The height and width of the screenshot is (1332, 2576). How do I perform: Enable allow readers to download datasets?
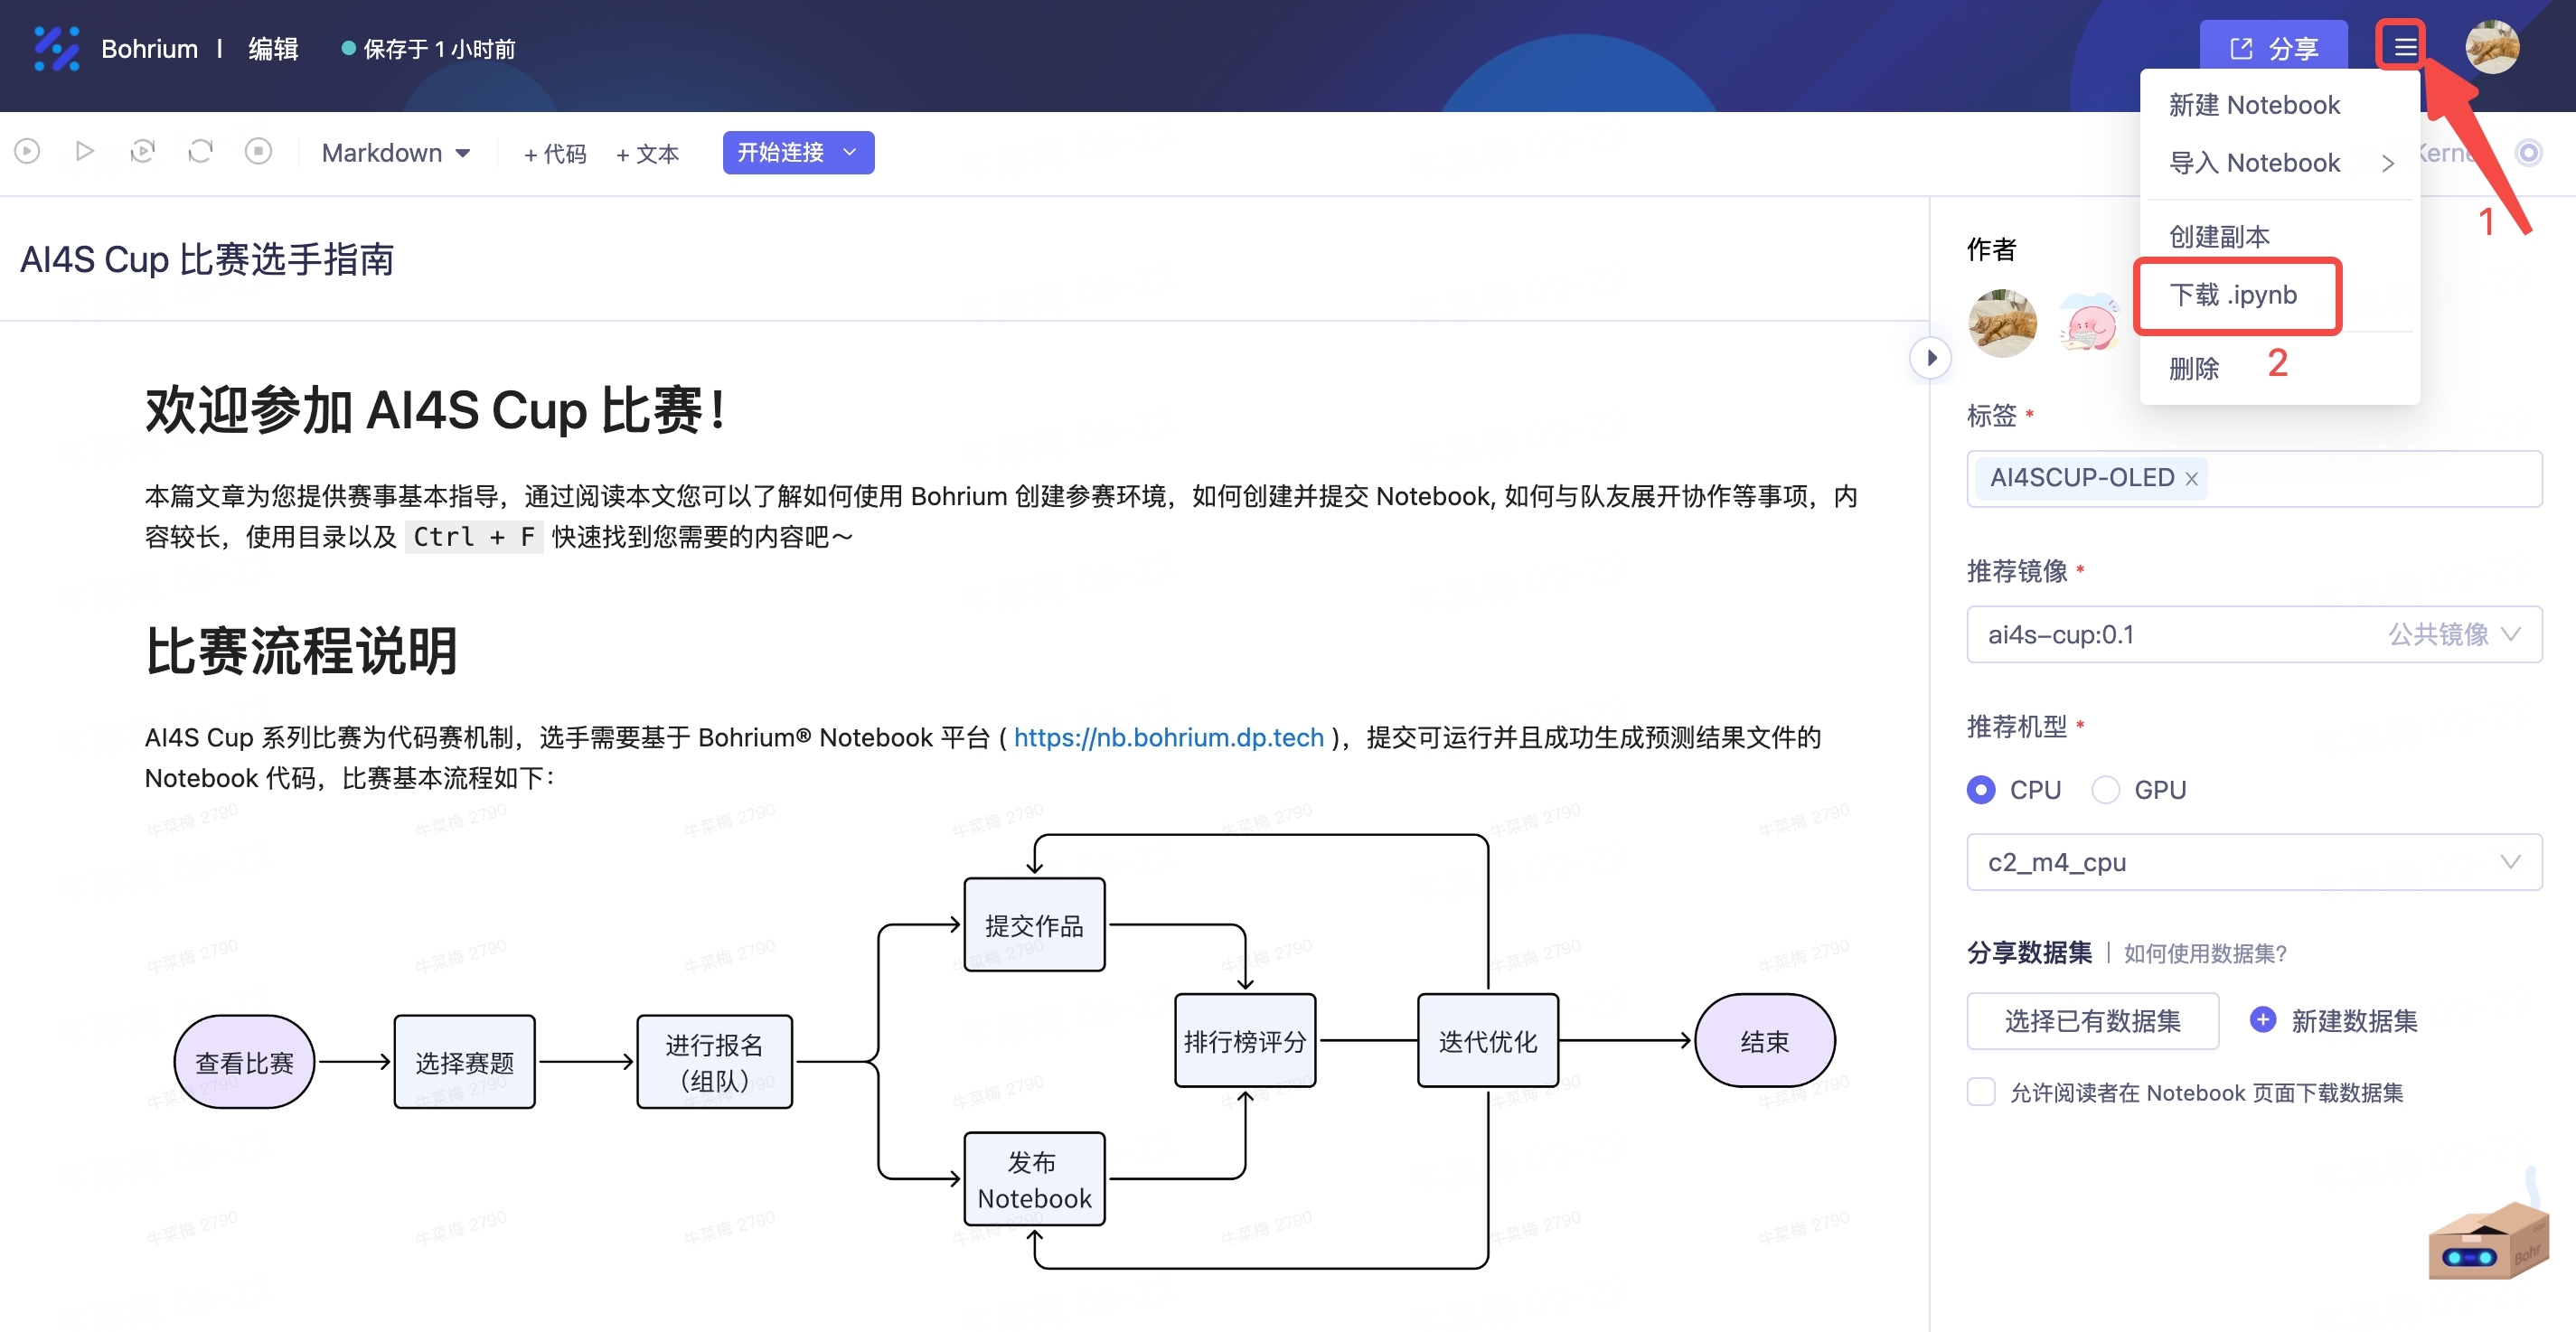[1981, 1092]
